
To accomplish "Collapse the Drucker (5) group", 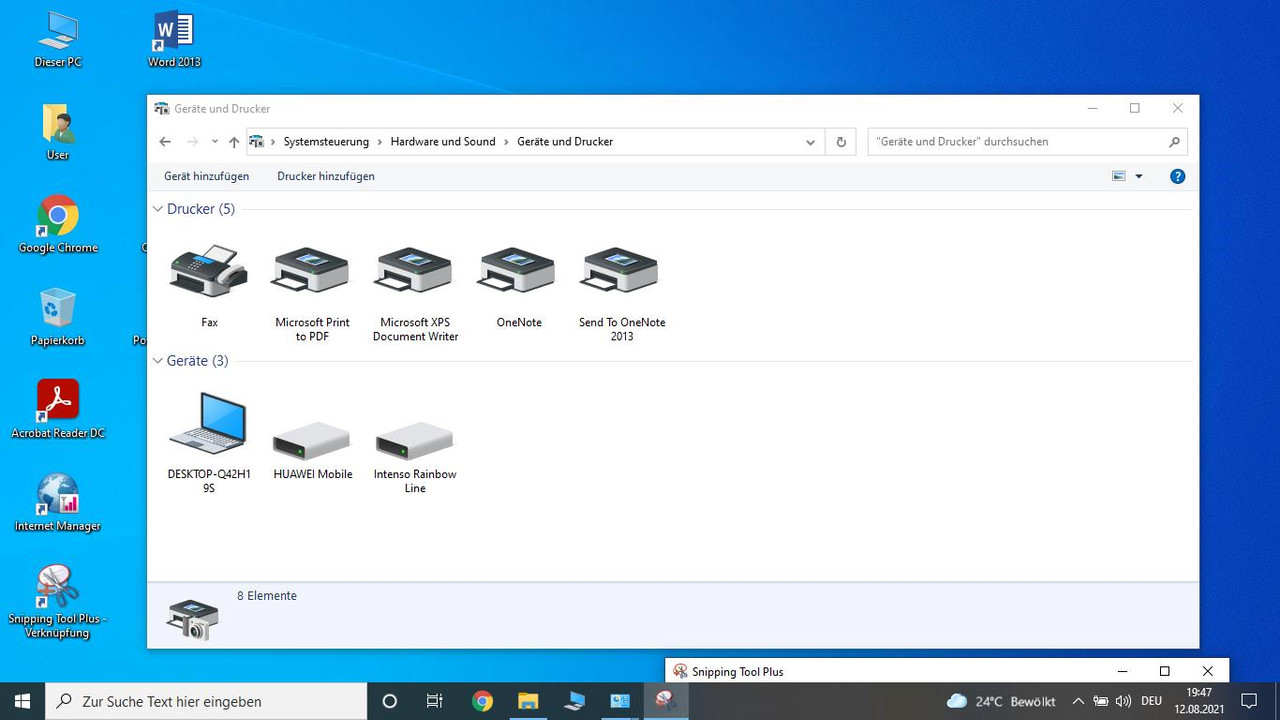I will pos(157,209).
